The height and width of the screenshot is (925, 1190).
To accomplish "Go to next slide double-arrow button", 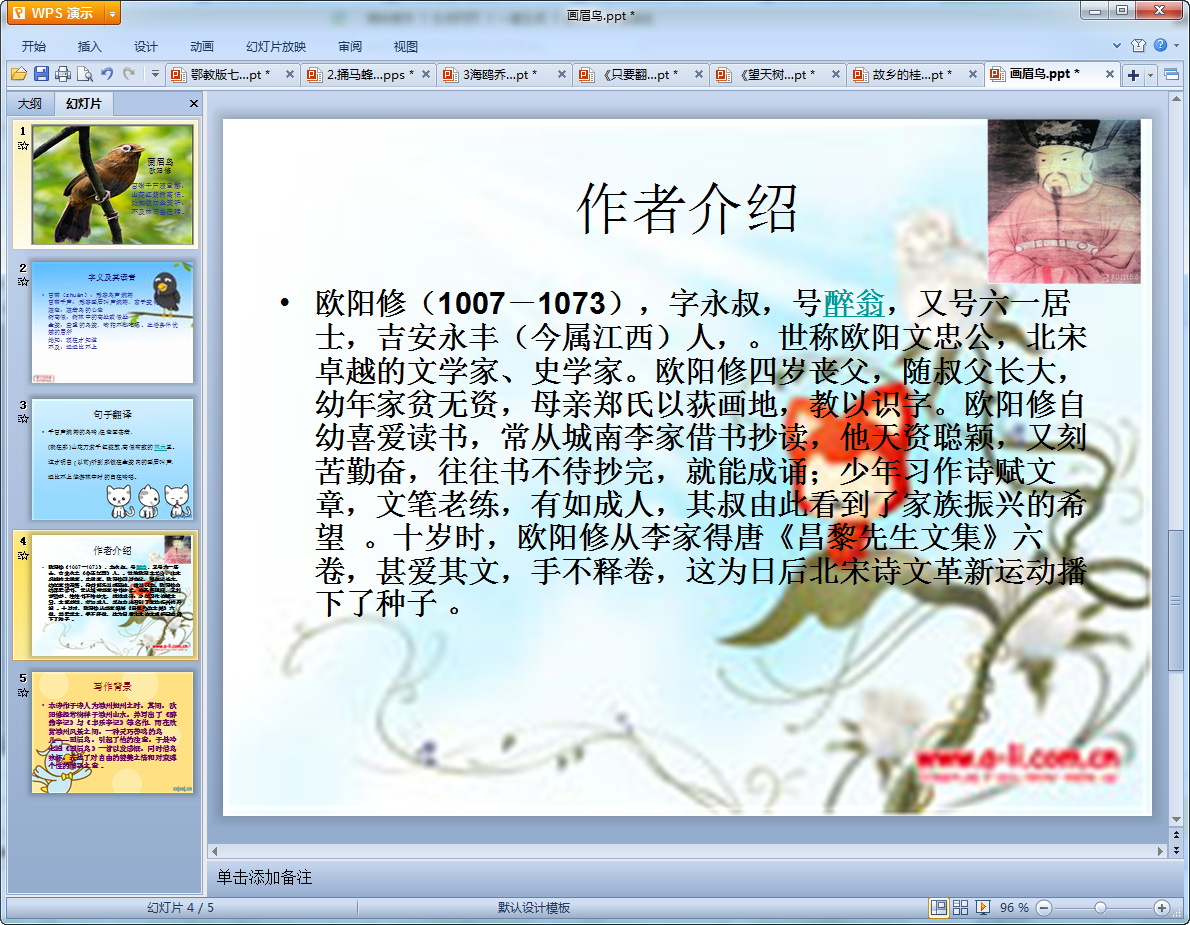I will click(1176, 851).
